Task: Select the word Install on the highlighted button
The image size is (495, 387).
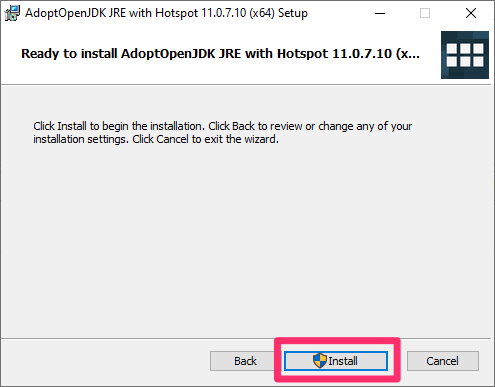Action: tap(343, 361)
